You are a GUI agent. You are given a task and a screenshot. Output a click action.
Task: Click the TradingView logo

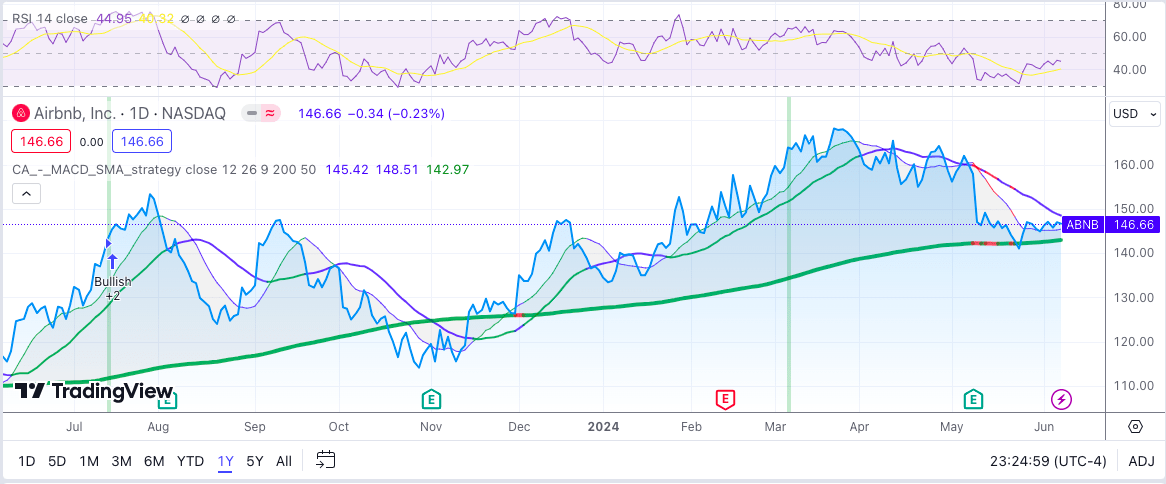94,391
